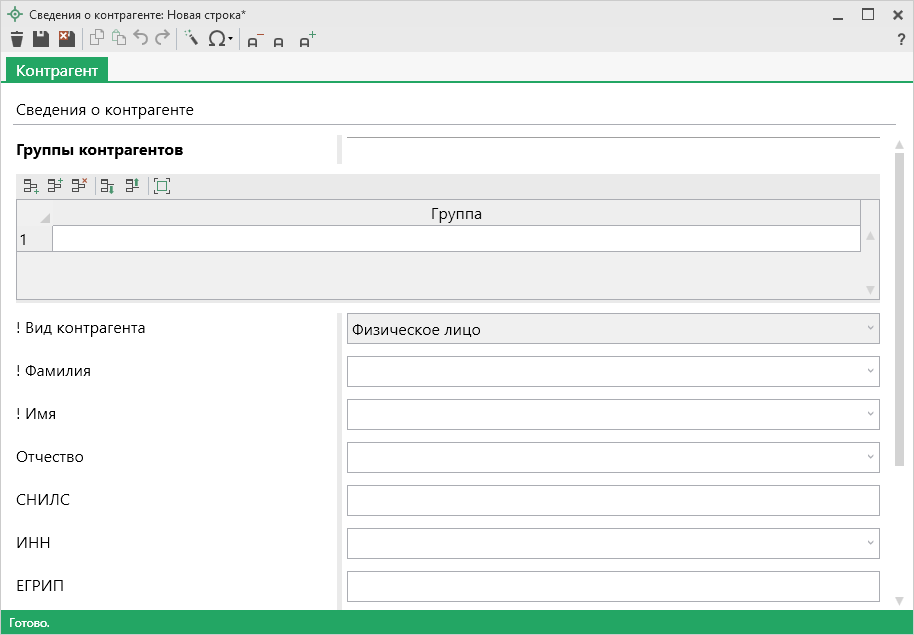Click the Группа column header
Viewport: 914px width, 635px height.
click(456, 214)
